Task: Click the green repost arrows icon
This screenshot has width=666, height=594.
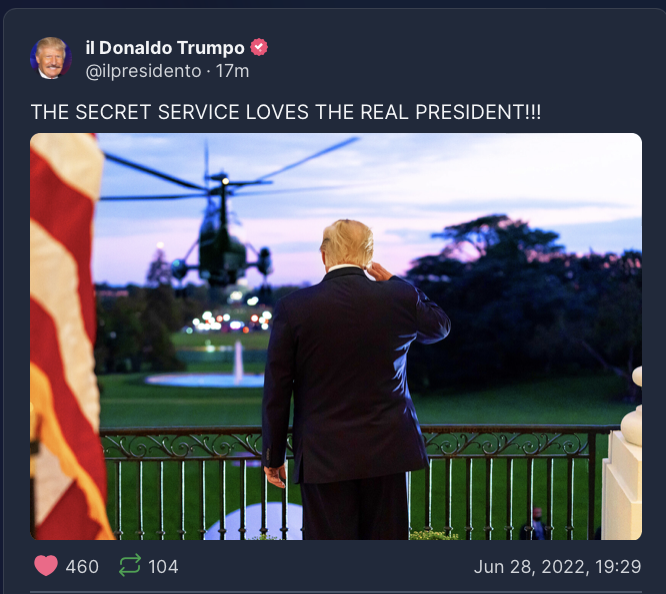Action: (130, 565)
